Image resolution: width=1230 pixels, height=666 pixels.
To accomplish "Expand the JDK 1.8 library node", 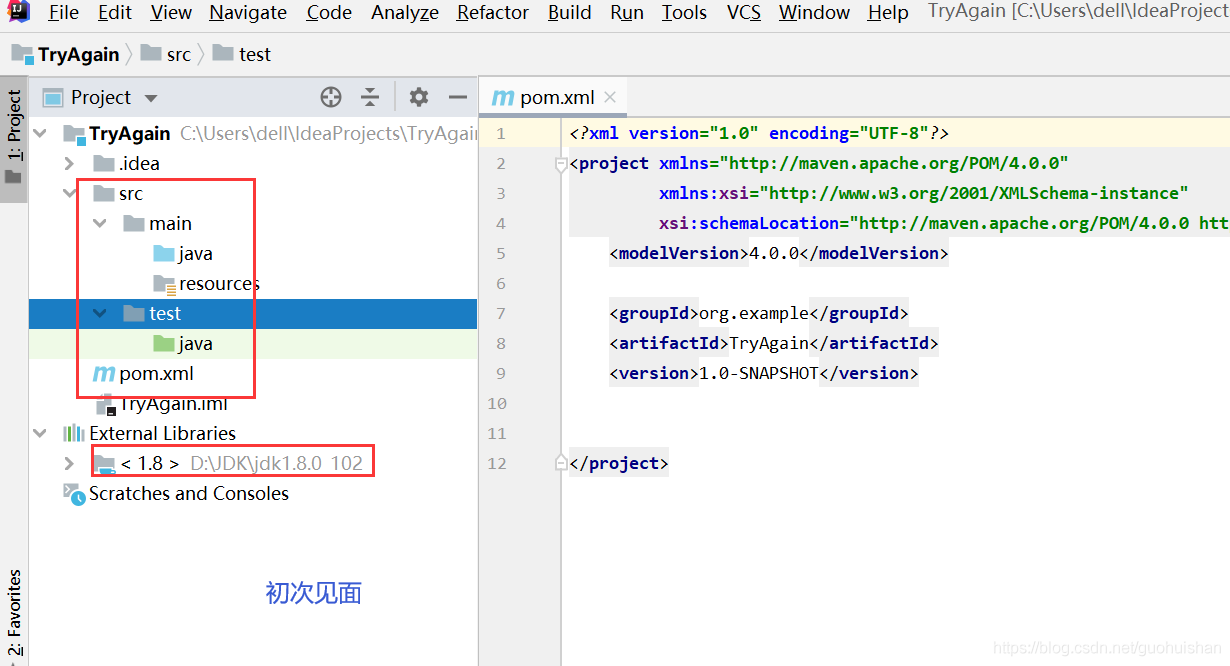I will [x=69, y=464].
